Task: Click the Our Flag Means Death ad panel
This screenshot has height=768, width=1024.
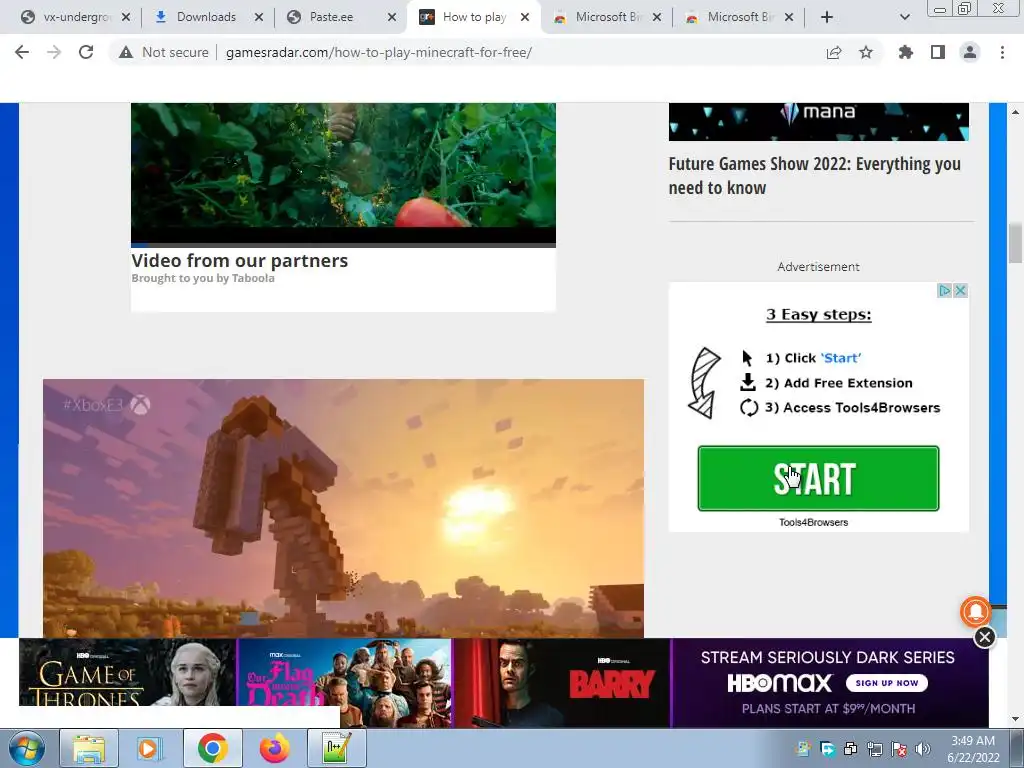Action: (x=344, y=683)
